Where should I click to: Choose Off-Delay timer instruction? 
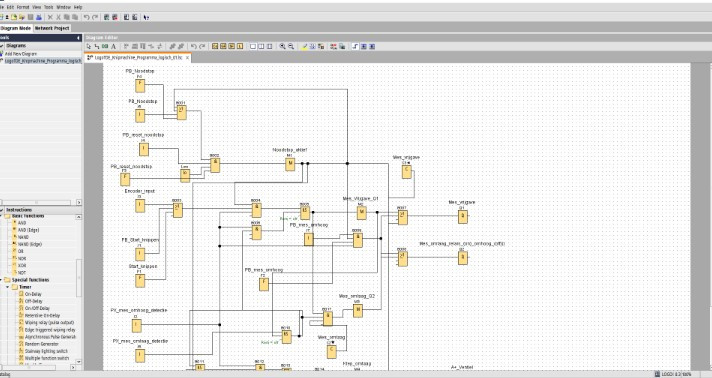pyautogui.click(x=34, y=301)
